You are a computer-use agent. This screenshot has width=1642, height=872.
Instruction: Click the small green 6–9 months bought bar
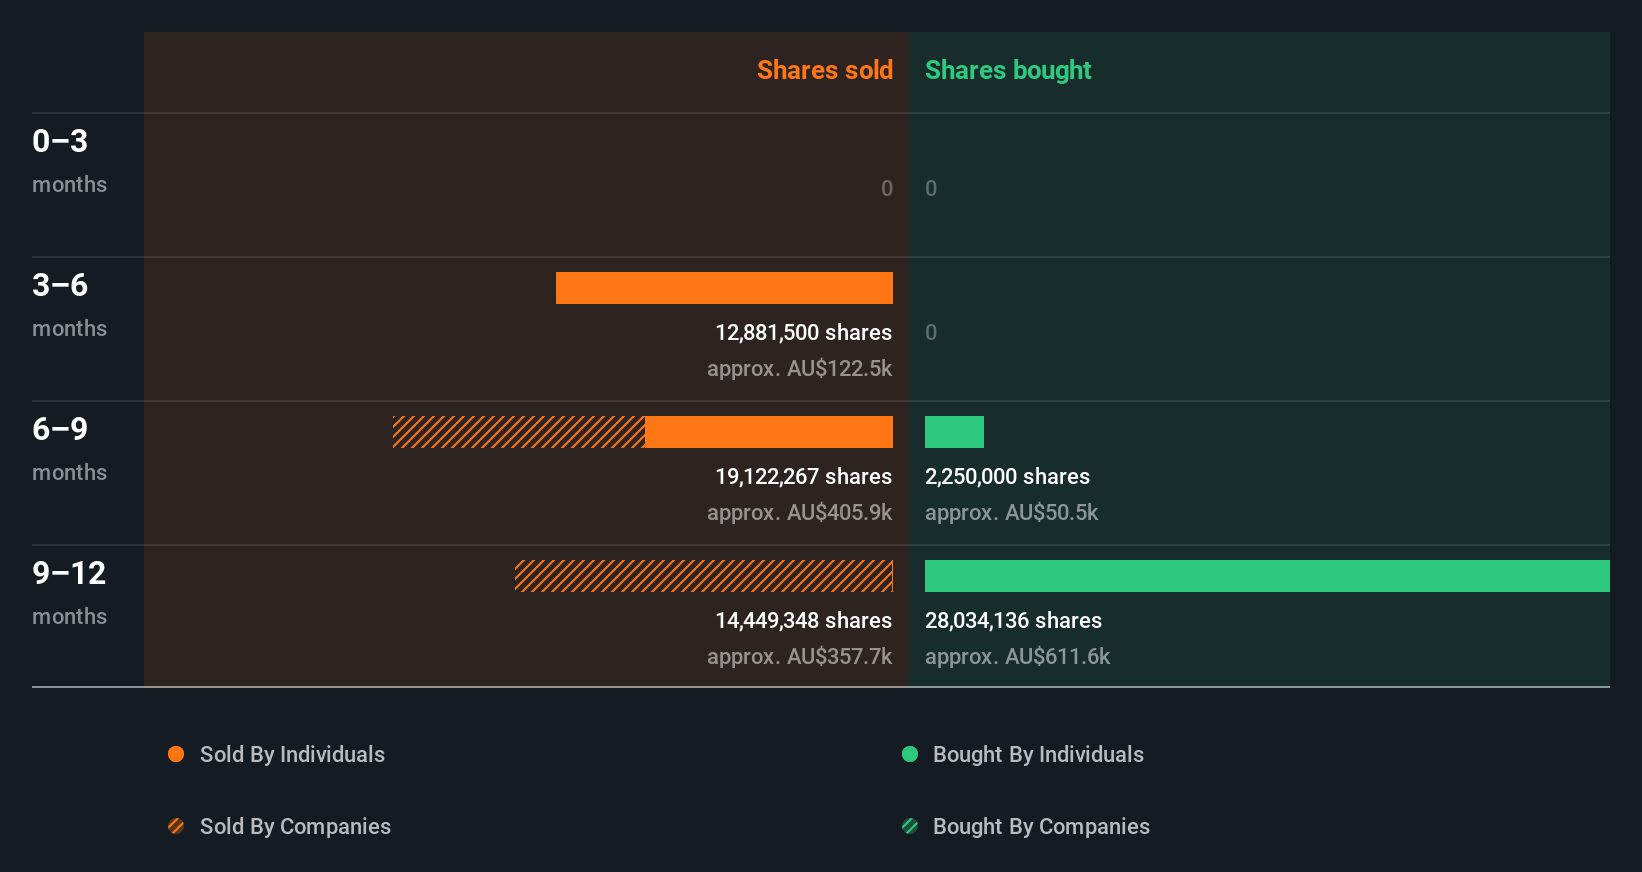coord(954,432)
